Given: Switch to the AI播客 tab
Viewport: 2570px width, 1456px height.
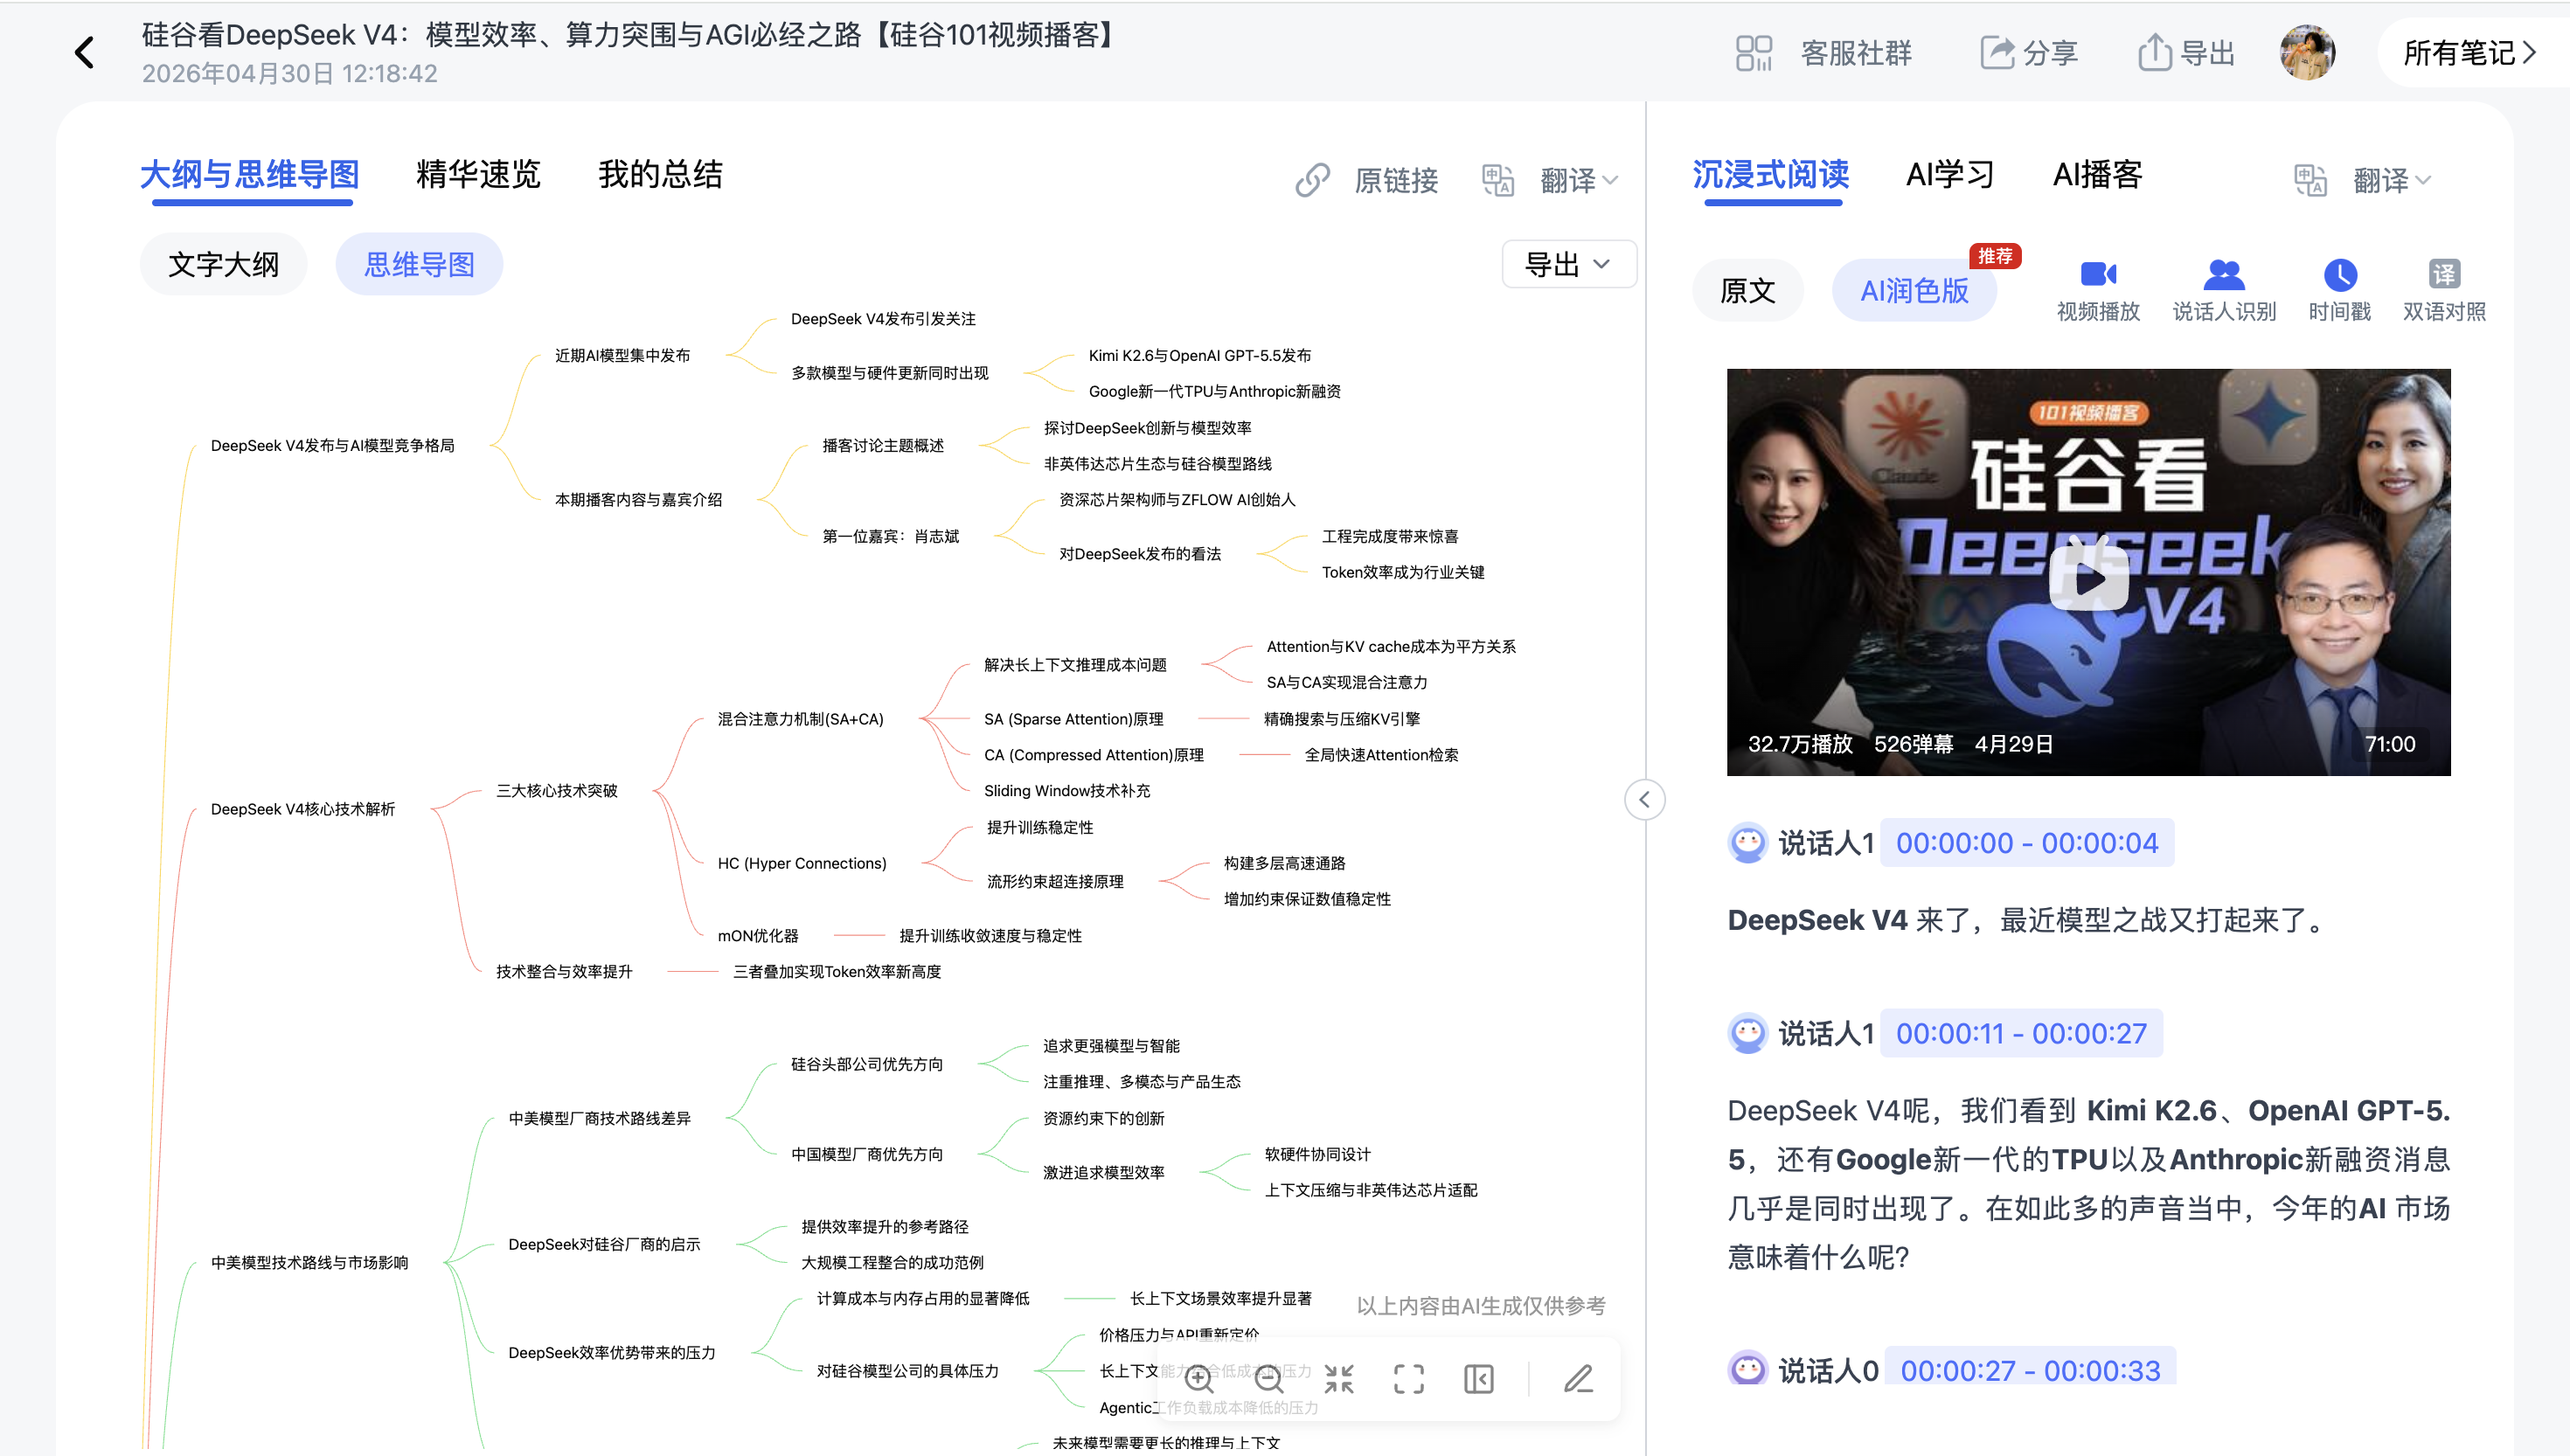Looking at the screenshot, I should (x=2098, y=175).
